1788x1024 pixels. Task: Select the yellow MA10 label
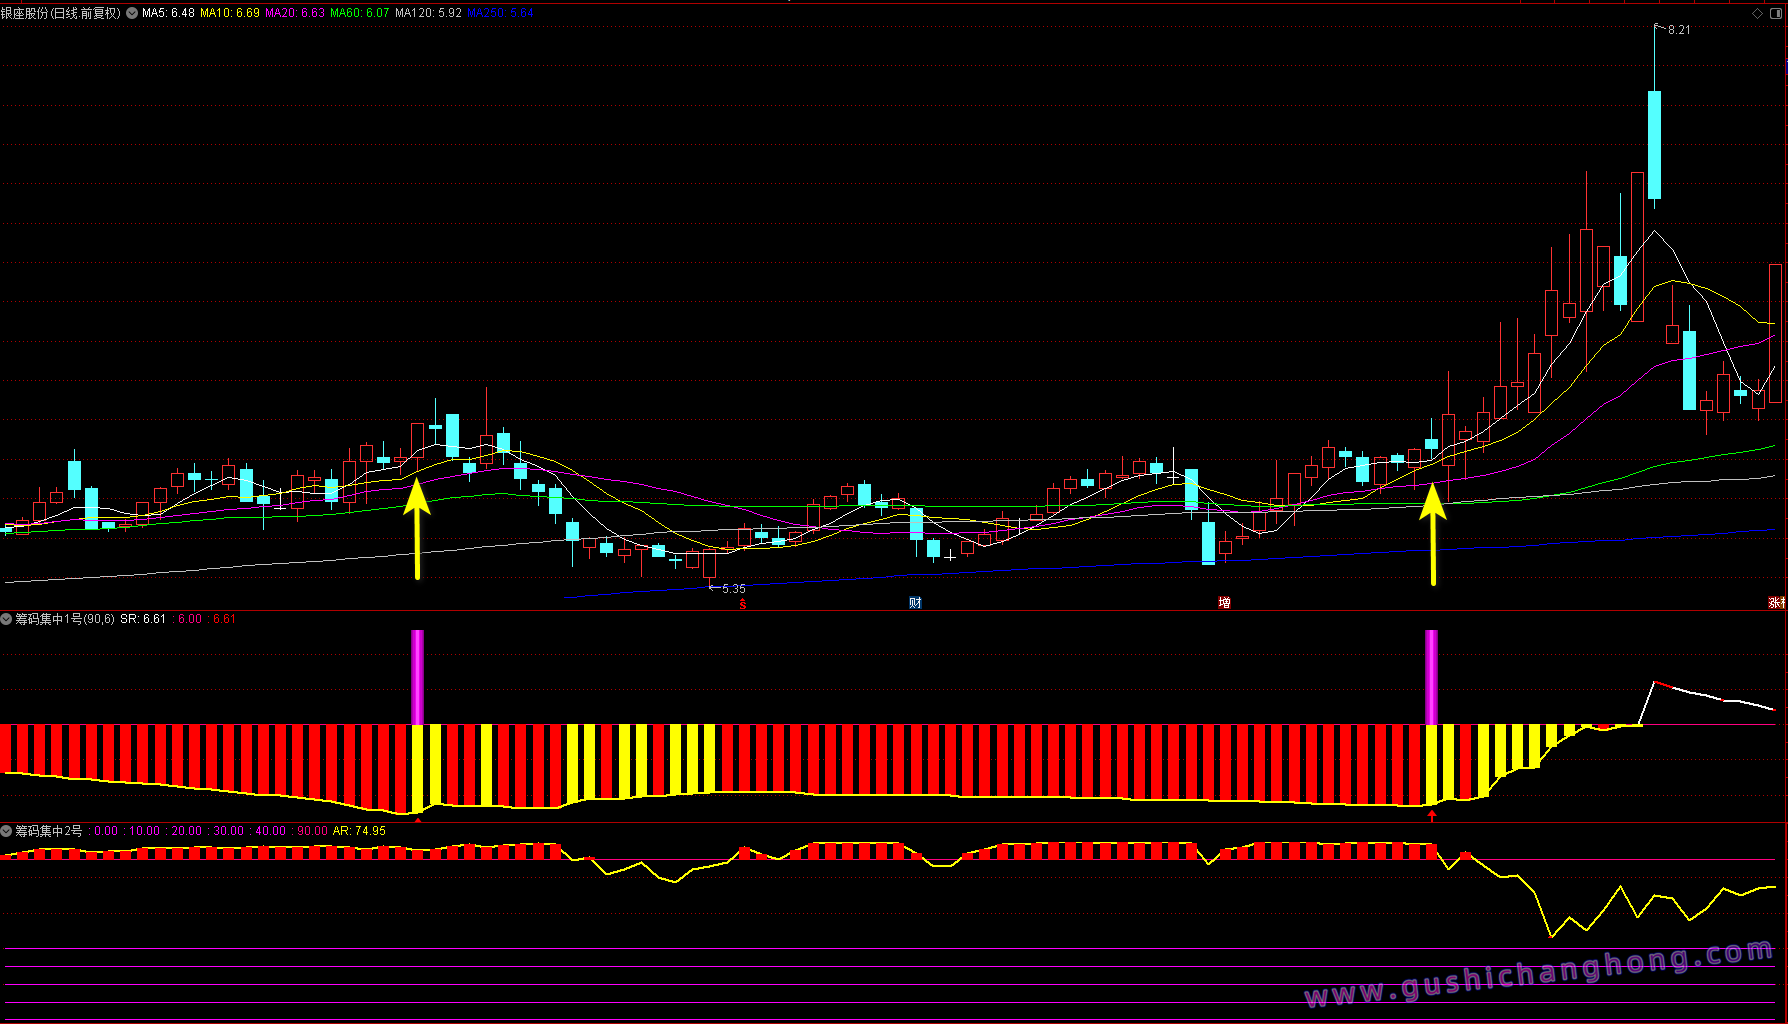click(229, 14)
